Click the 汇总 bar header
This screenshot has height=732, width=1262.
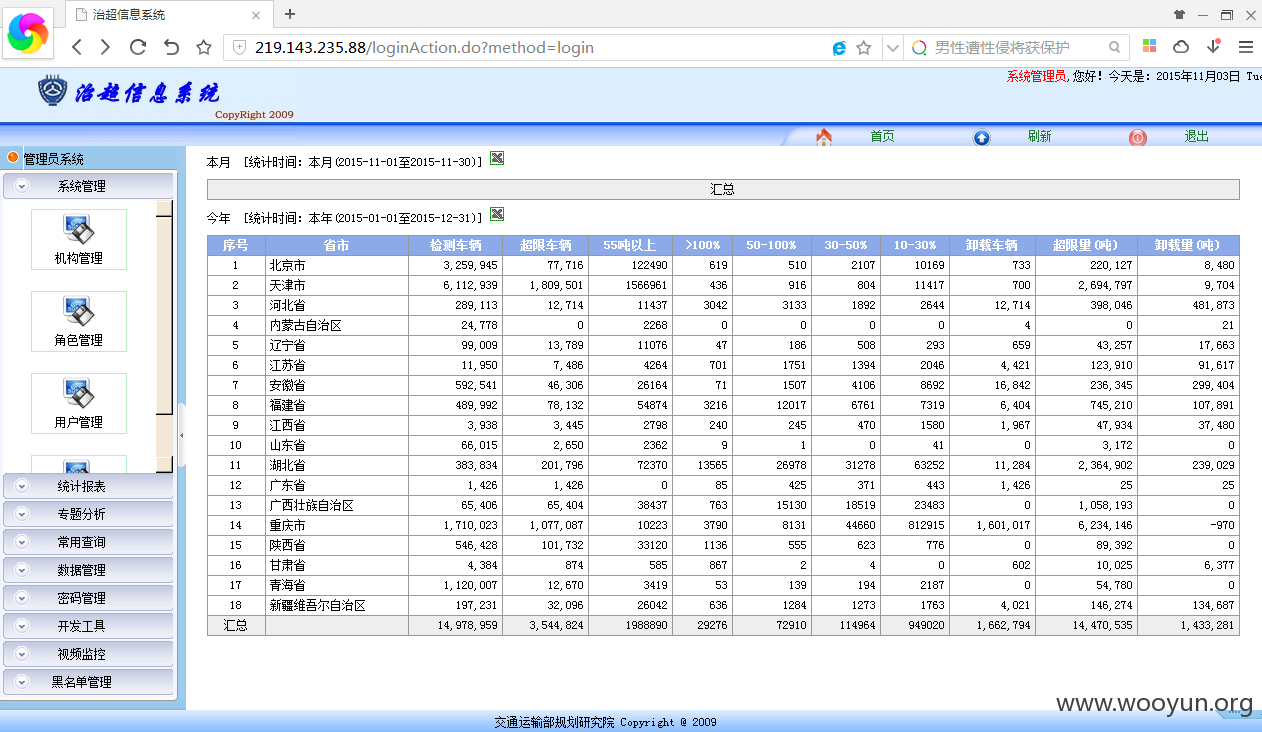click(723, 189)
